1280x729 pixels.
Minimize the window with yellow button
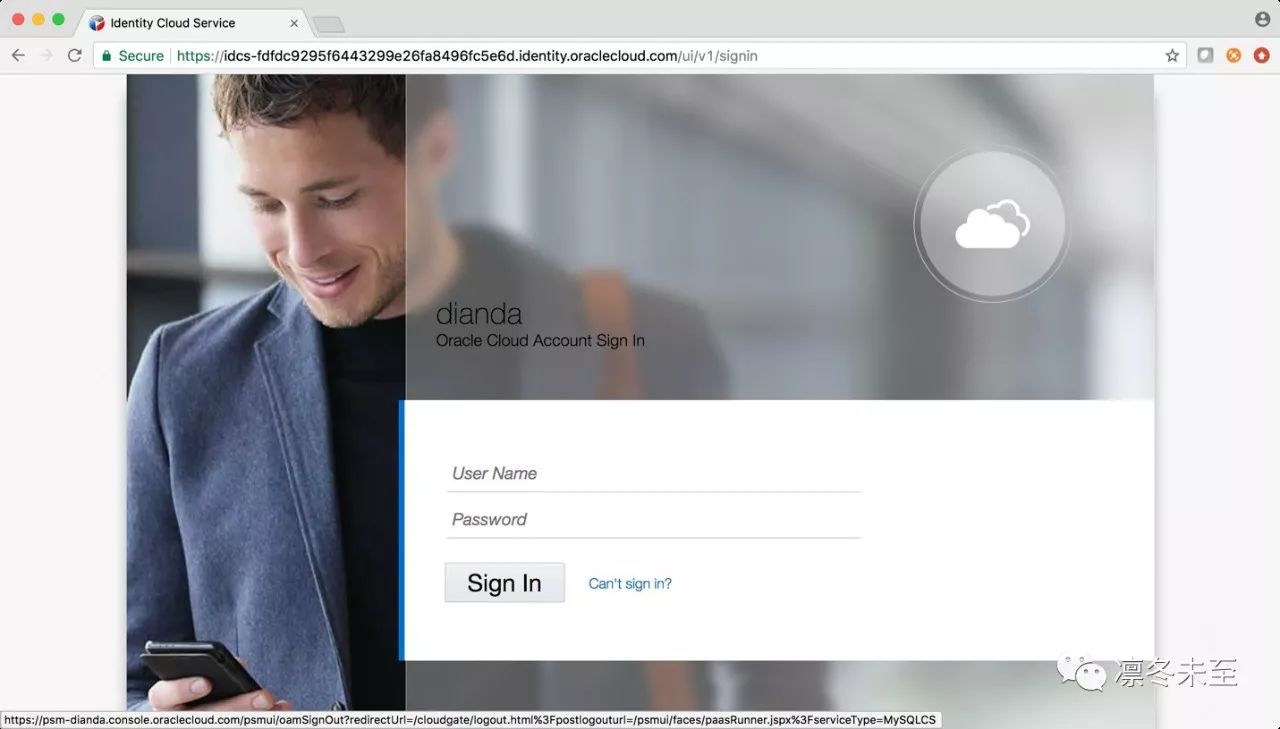pos(38,20)
